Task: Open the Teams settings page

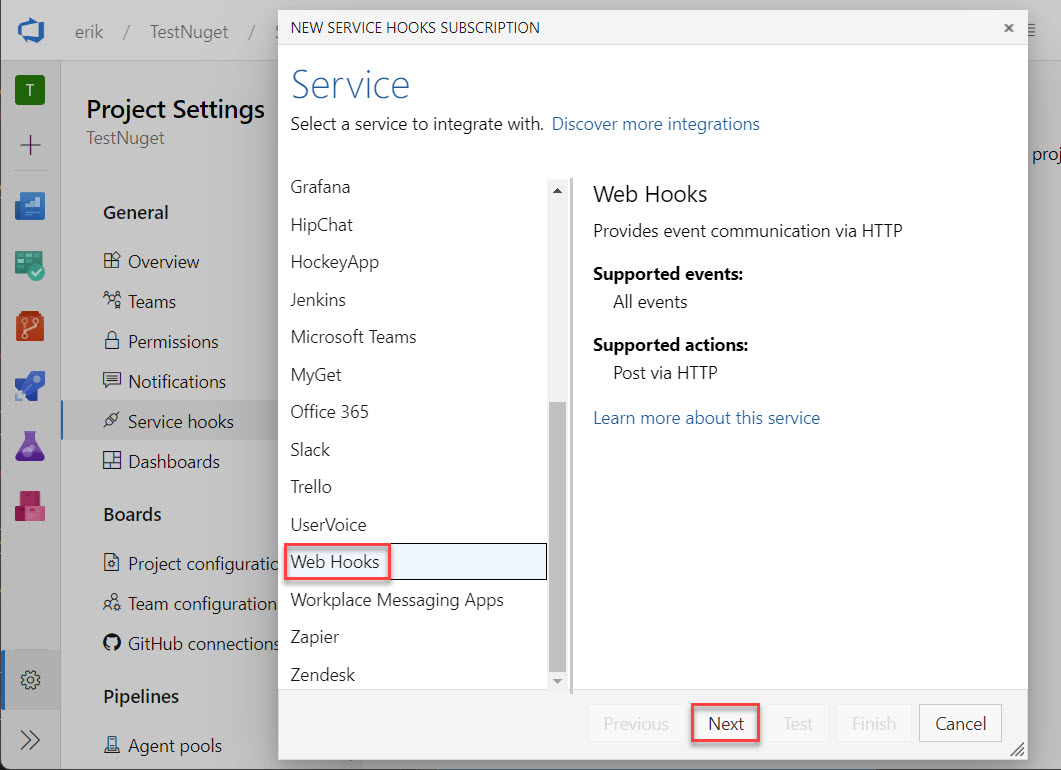Action: coord(152,302)
